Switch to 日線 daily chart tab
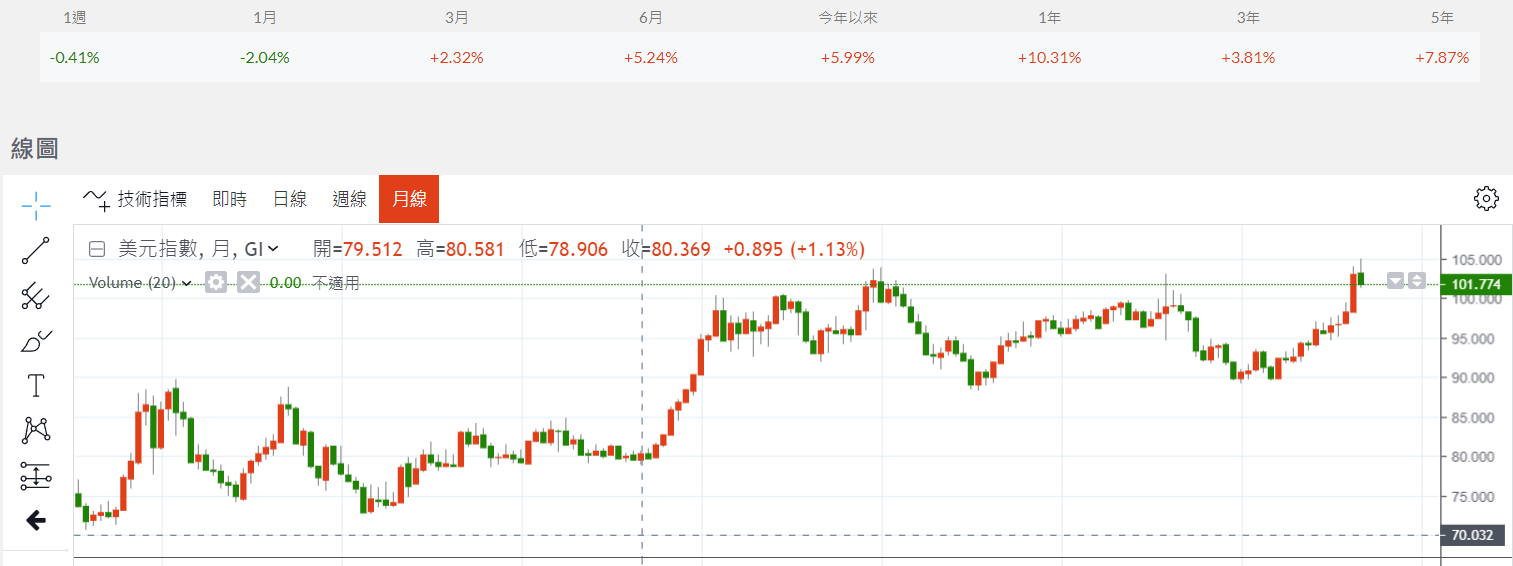Viewport: 1513px width, 566px height. [x=289, y=199]
